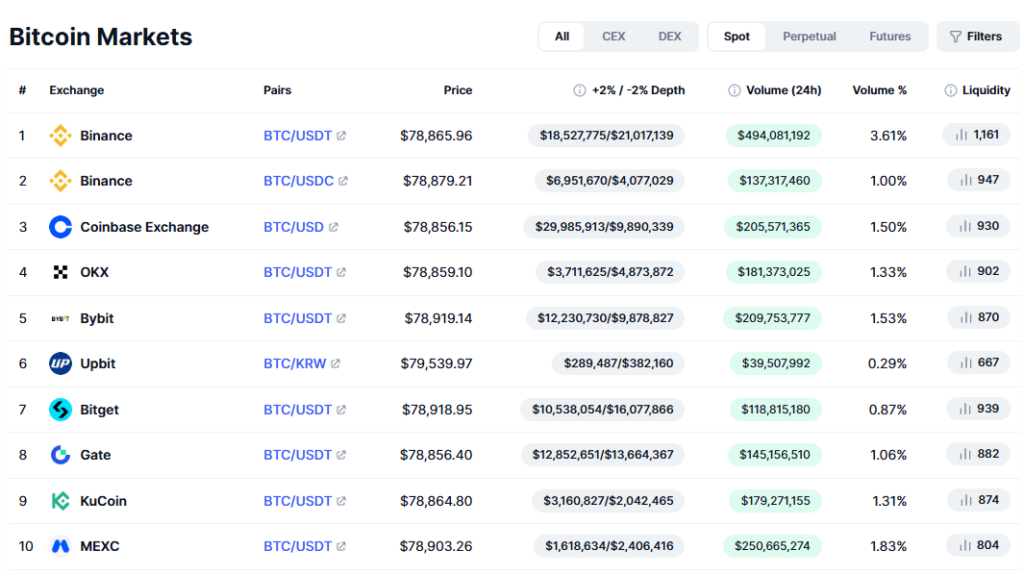Image resolution: width=1024 pixels, height=575 pixels.
Task: Click the liquidity bar icon for score 667
Action: click(x=966, y=363)
